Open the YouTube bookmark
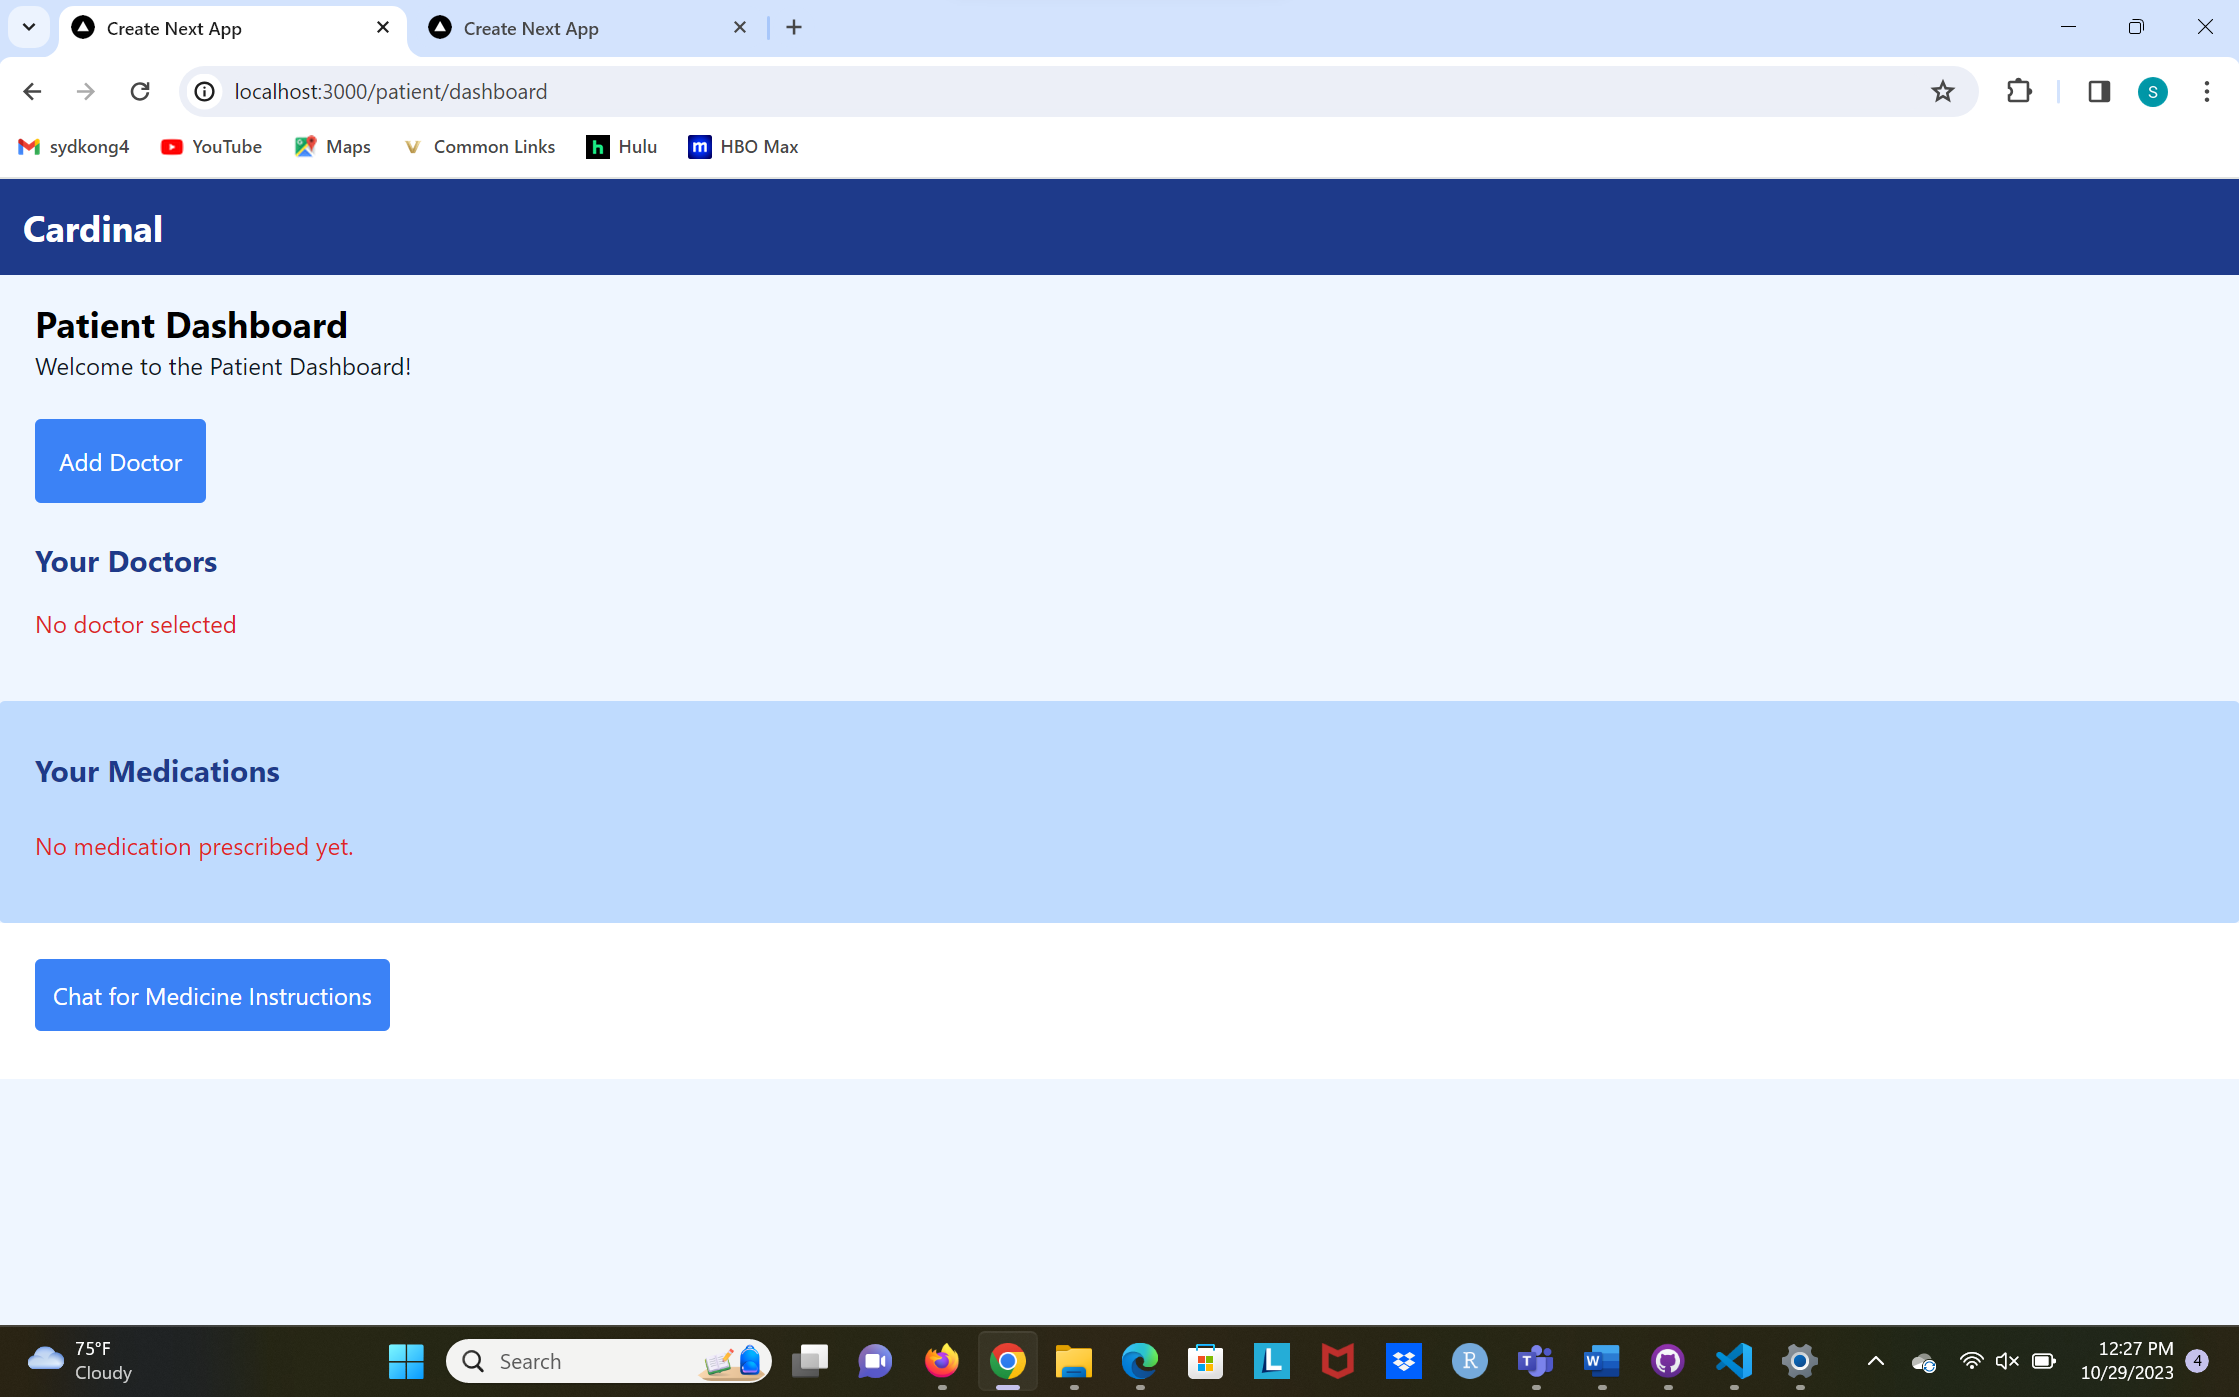2239x1397 pixels. (211, 147)
